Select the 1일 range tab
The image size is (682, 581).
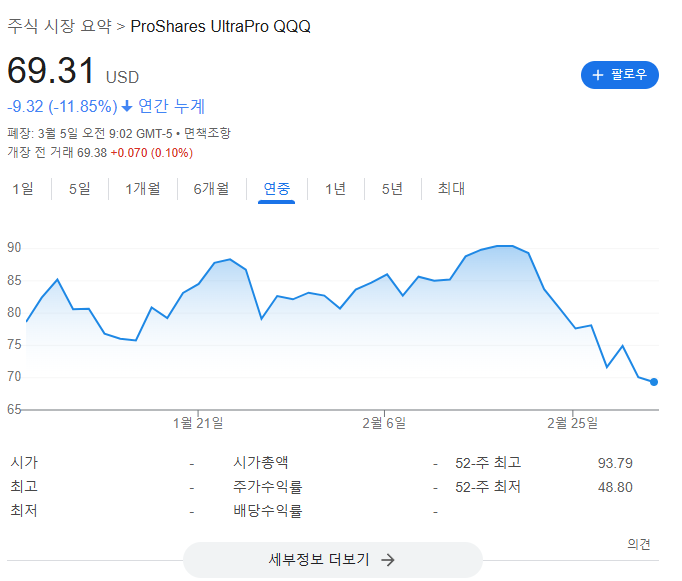pyautogui.click(x=23, y=189)
